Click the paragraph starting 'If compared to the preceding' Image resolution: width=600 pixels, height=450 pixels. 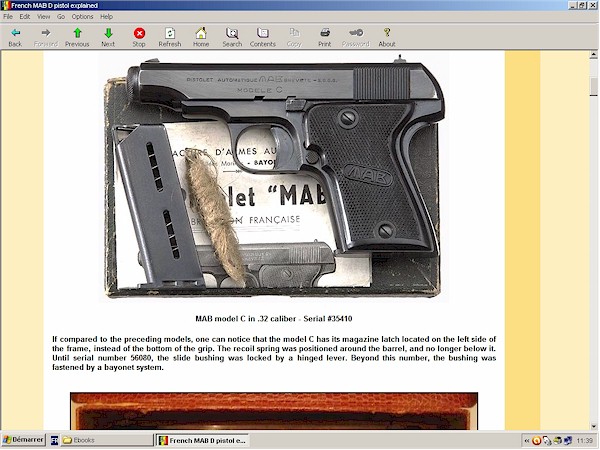(274, 353)
